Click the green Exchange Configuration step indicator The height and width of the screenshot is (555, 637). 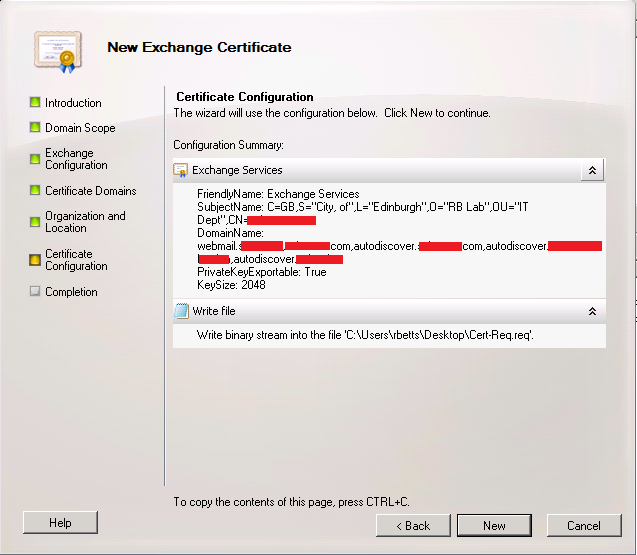(35, 158)
